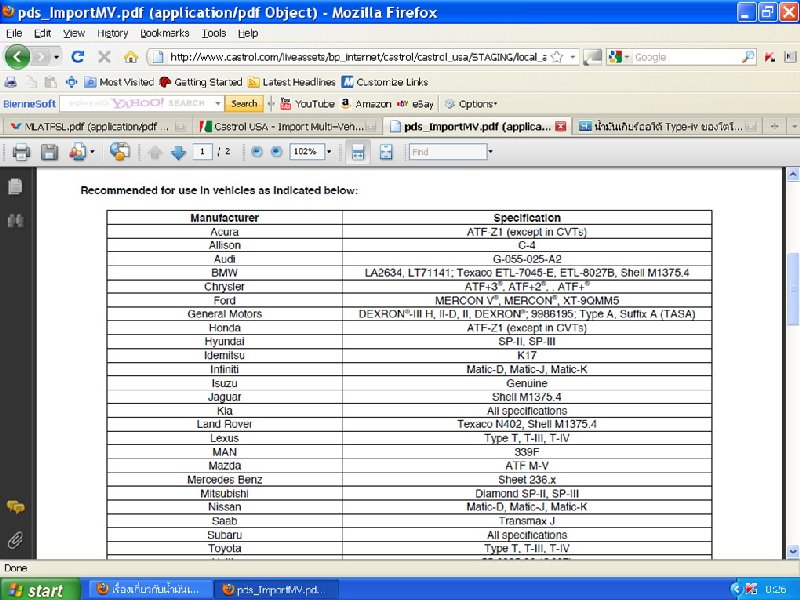Open the Comments panel in sidebar
Screen dimensions: 800x600
tap(15, 508)
